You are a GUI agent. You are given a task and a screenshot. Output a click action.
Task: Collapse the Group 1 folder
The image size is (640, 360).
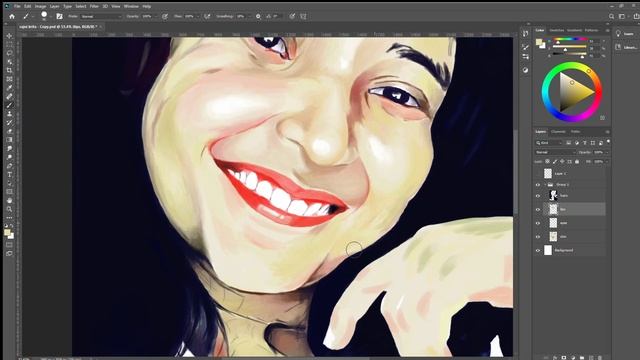545,184
